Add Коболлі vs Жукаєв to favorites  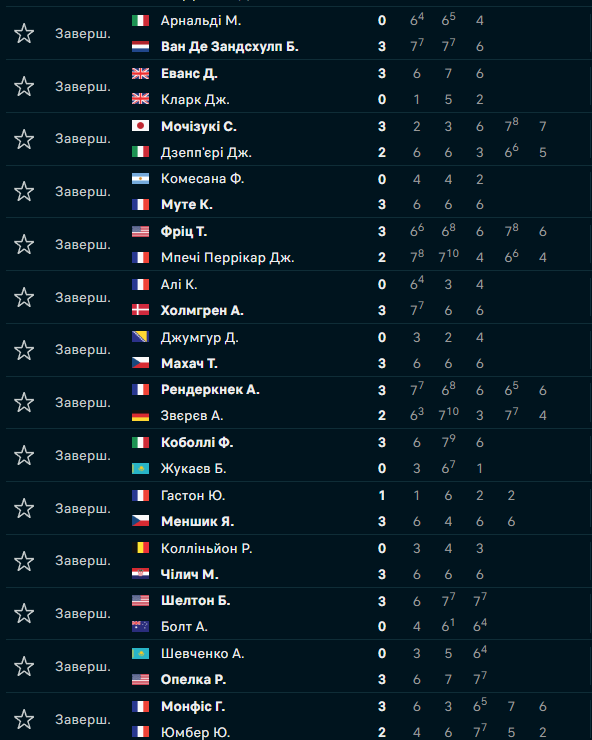24,455
